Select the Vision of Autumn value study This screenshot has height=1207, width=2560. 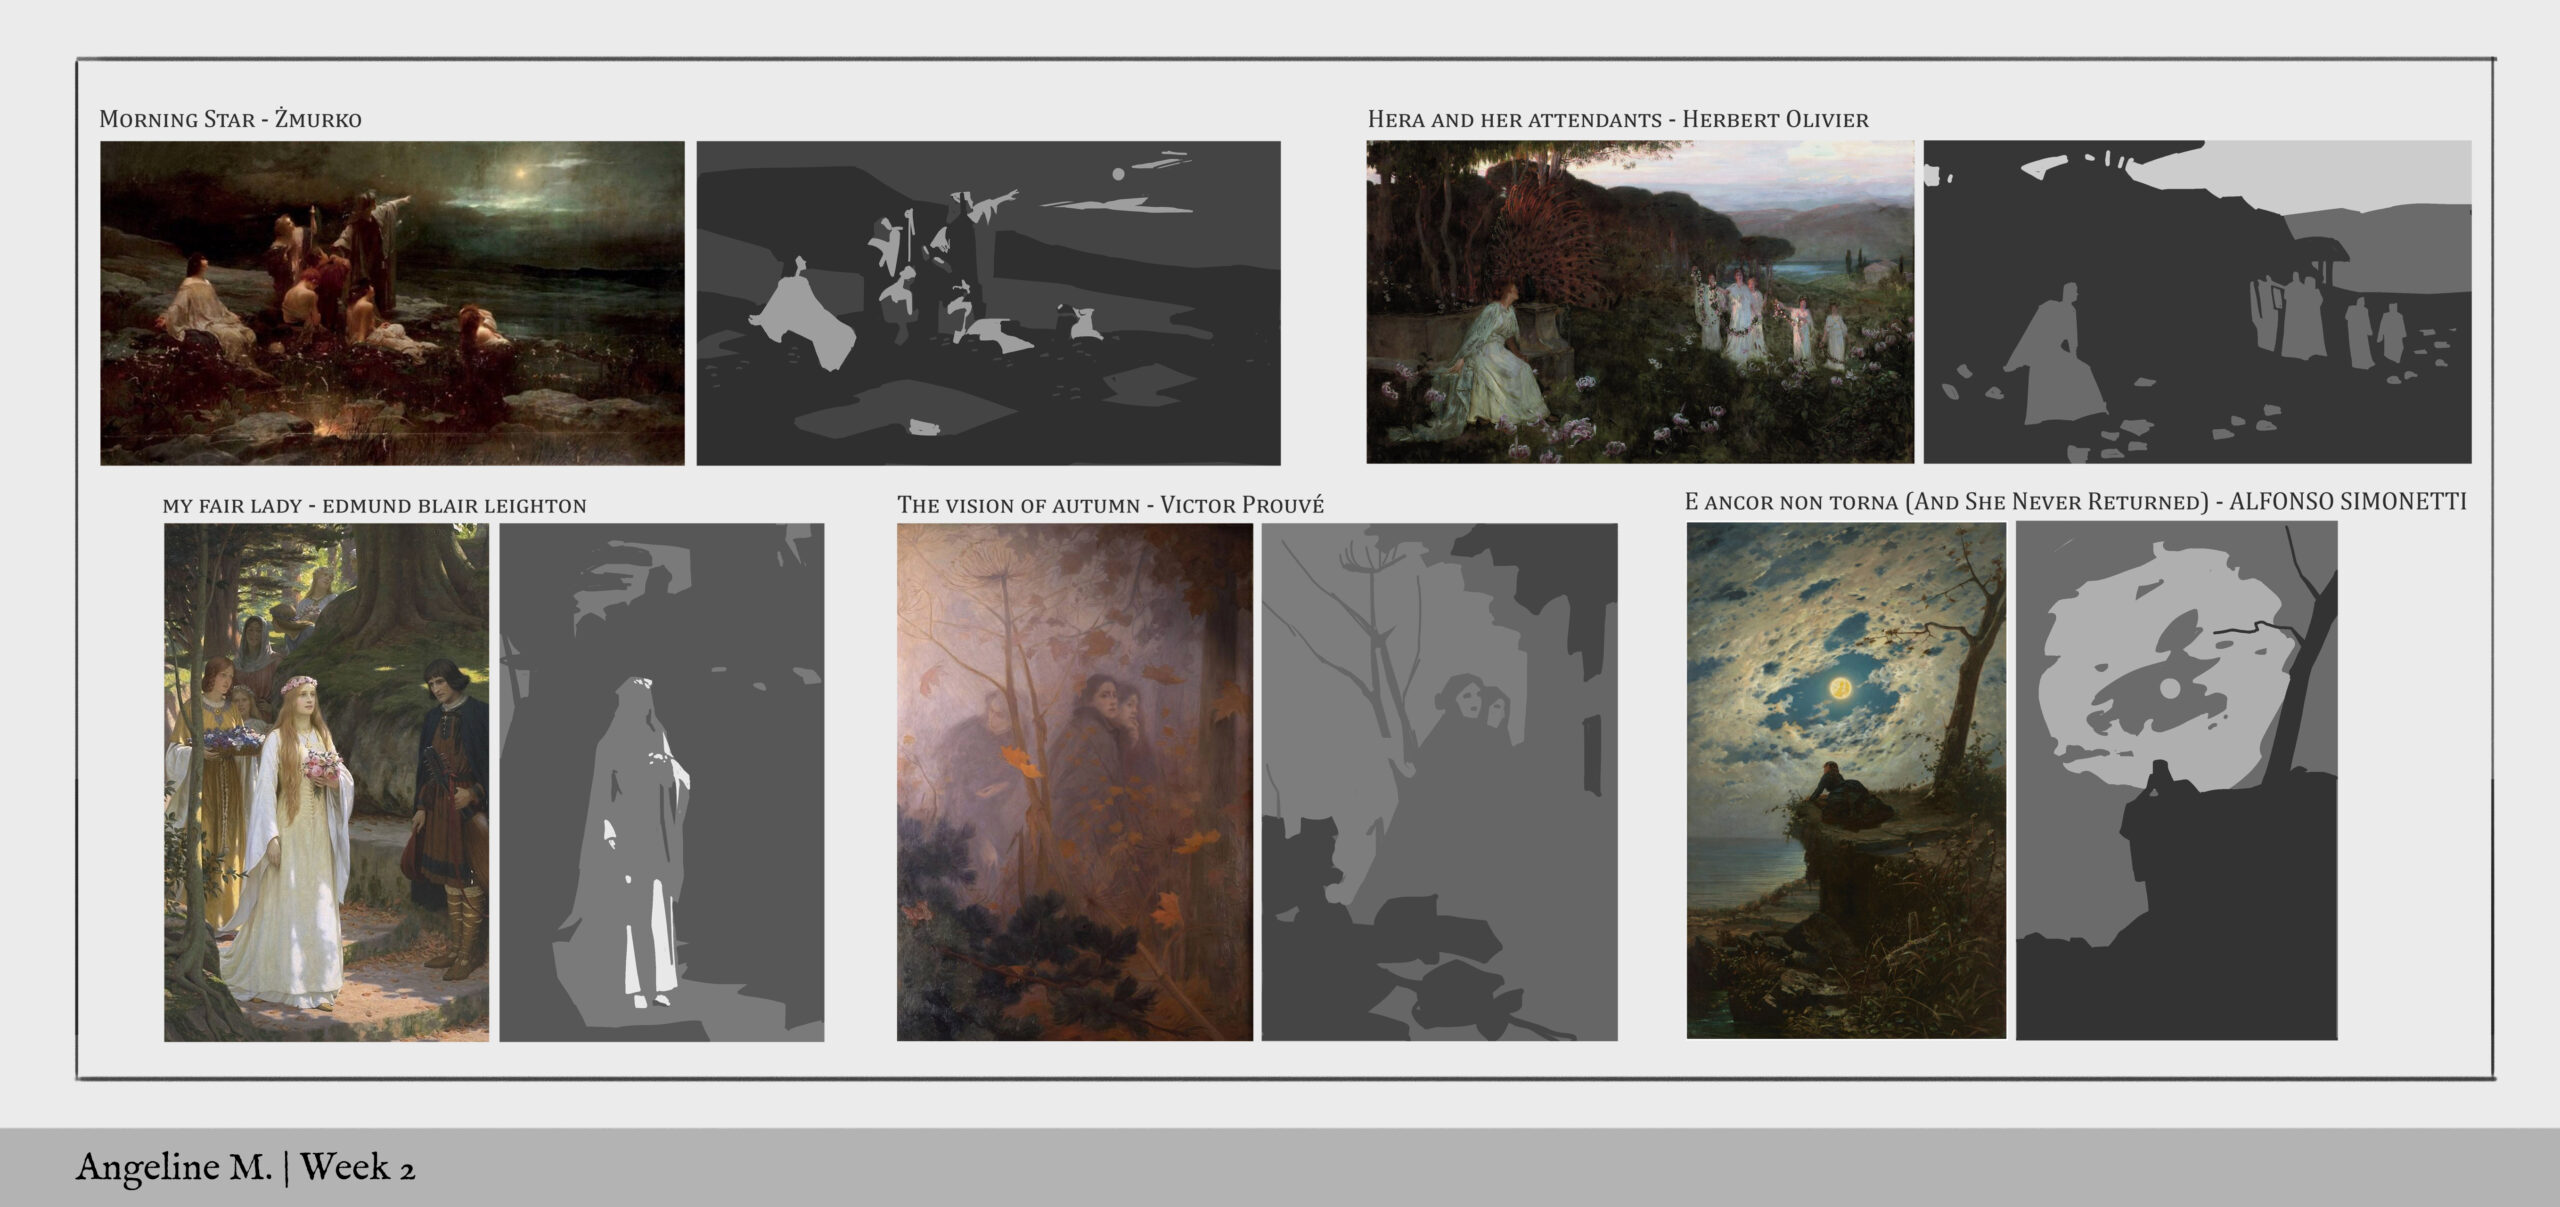[1439, 782]
